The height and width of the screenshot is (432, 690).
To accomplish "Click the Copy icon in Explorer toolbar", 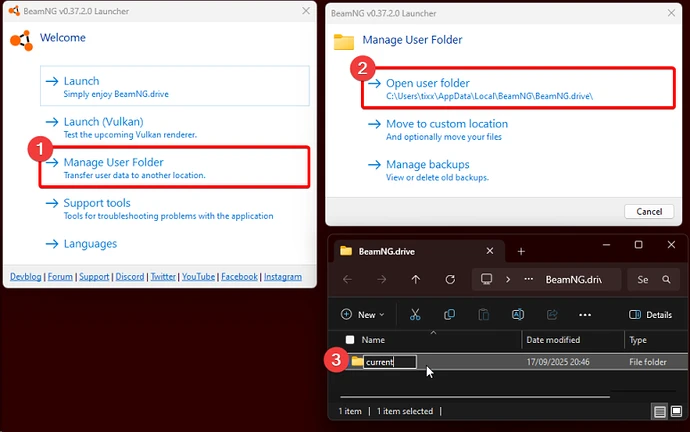I will pyautogui.click(x=449, y=314).
